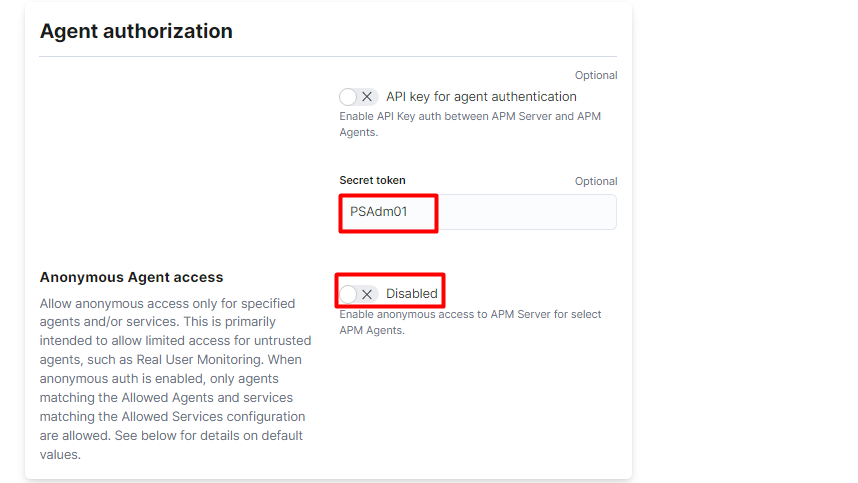The image size is (858, 483).
Task: Enable the API key authentication toggle
Action: click(358, 97)
